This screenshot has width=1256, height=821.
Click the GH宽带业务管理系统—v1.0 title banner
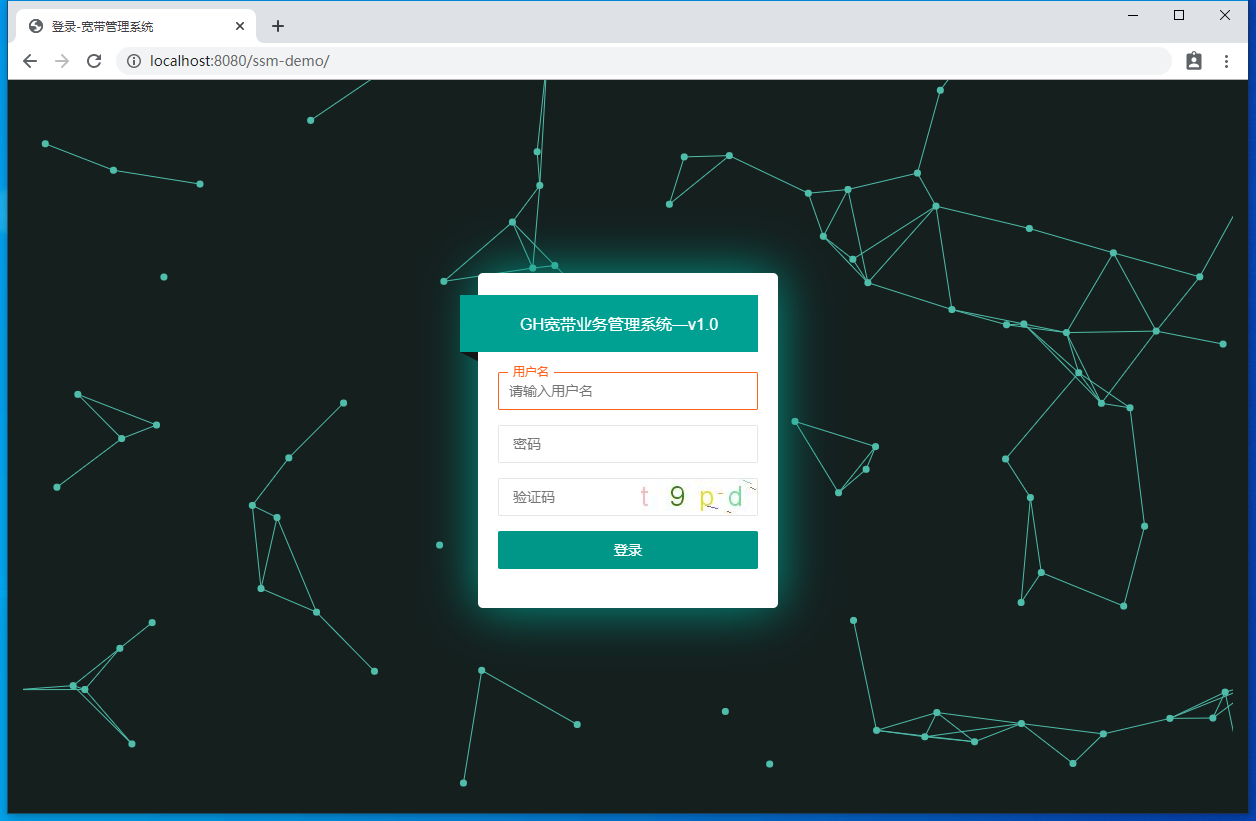tap(609, 324)
